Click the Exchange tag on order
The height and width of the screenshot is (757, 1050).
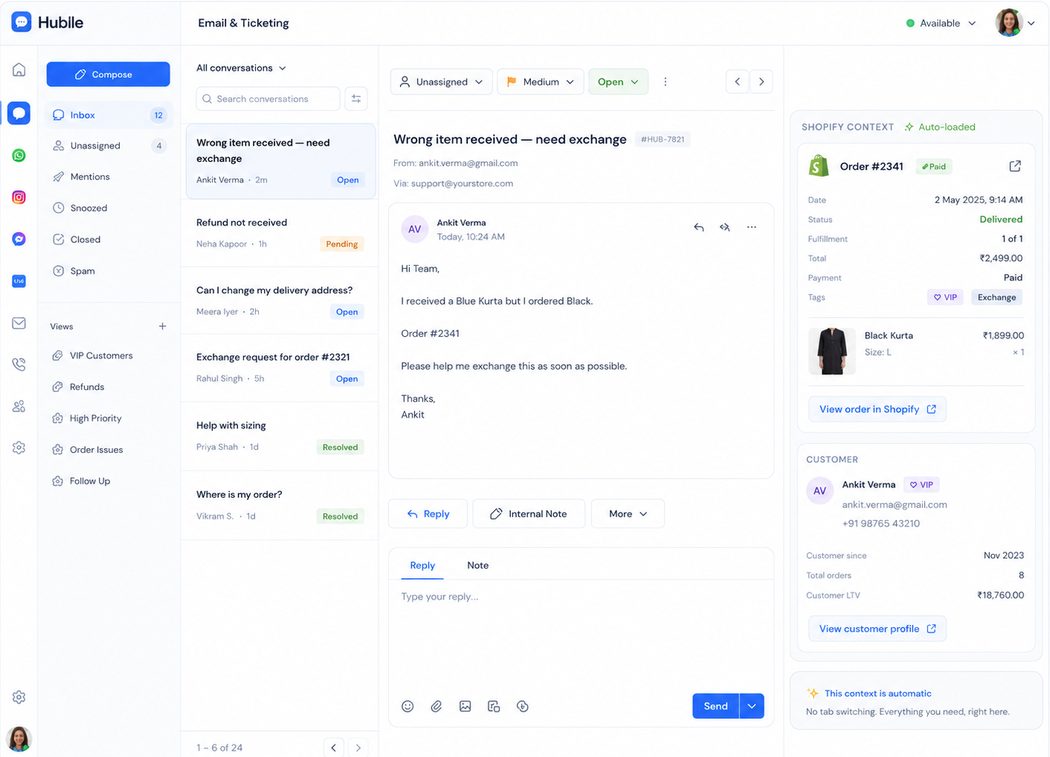(x=996, y=297)
